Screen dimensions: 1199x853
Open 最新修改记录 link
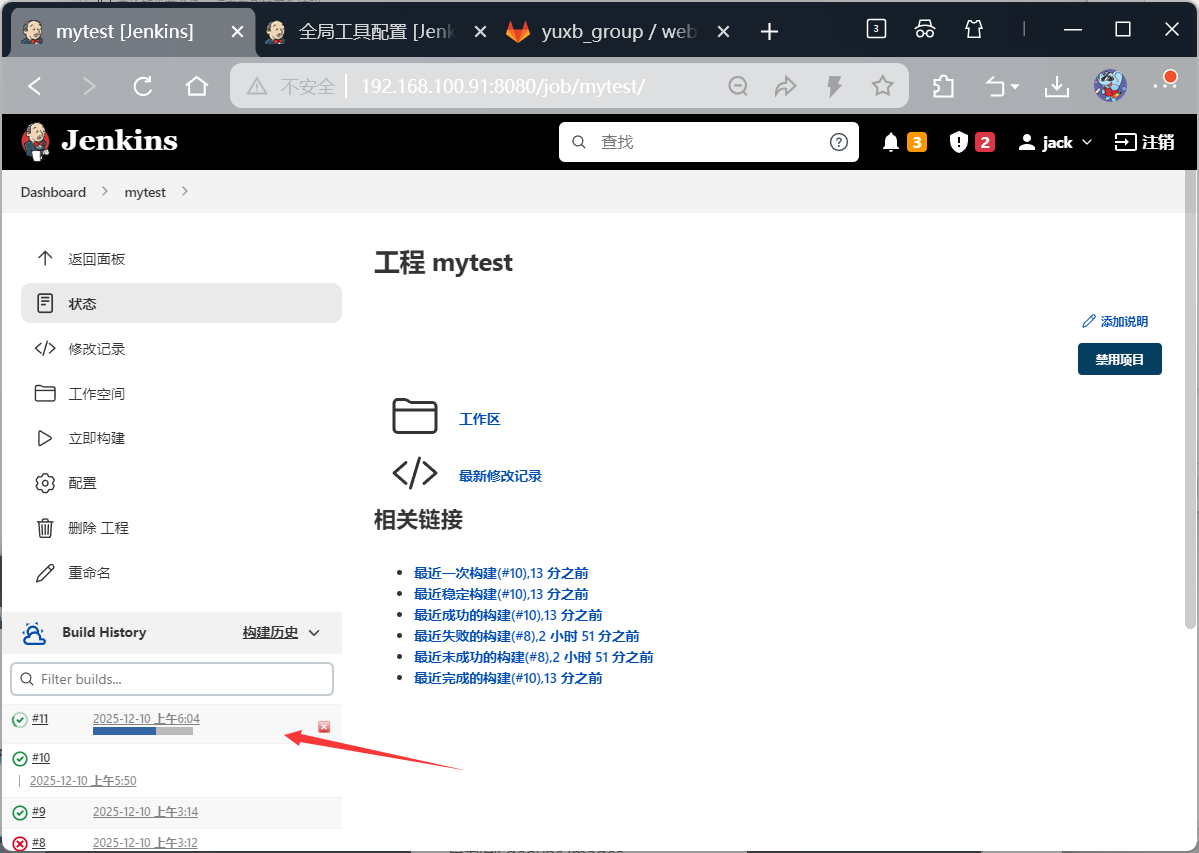[500, 476]
